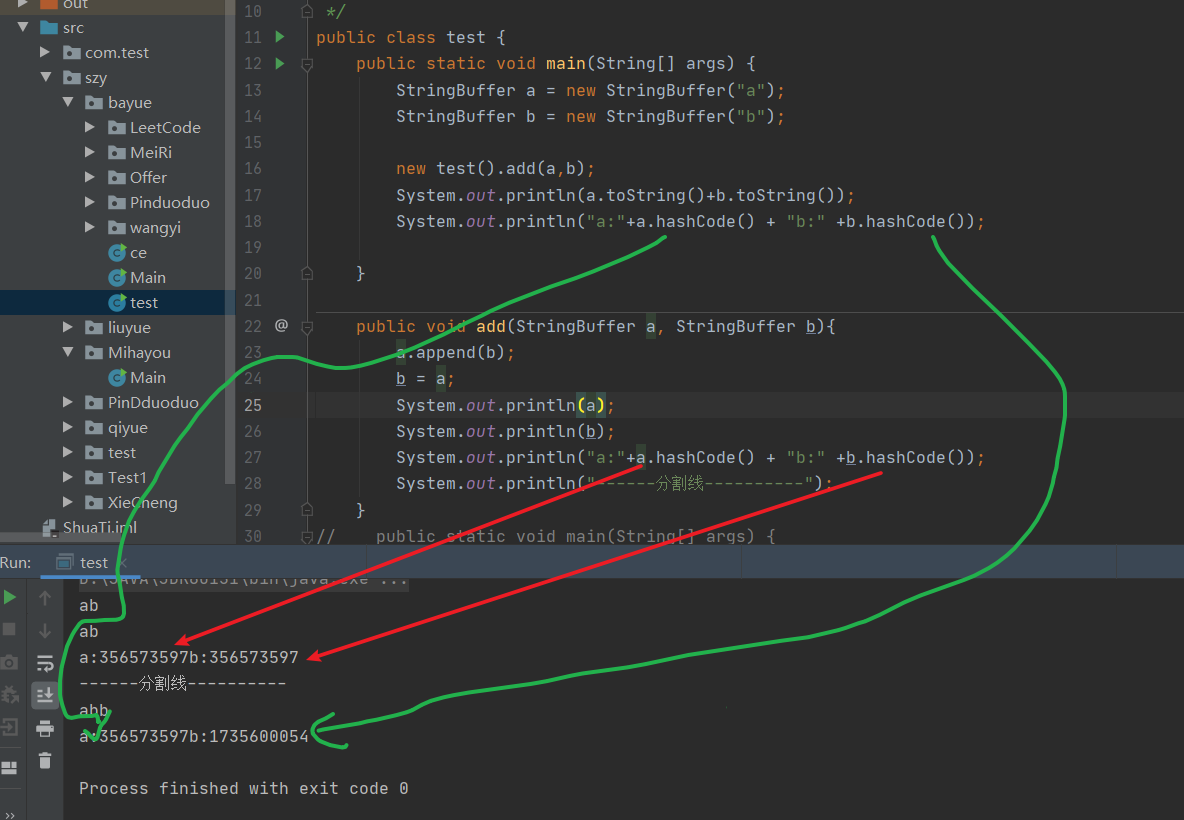Click the LeetCode package folder icon
1184x820 pixels.
point(116,128)
